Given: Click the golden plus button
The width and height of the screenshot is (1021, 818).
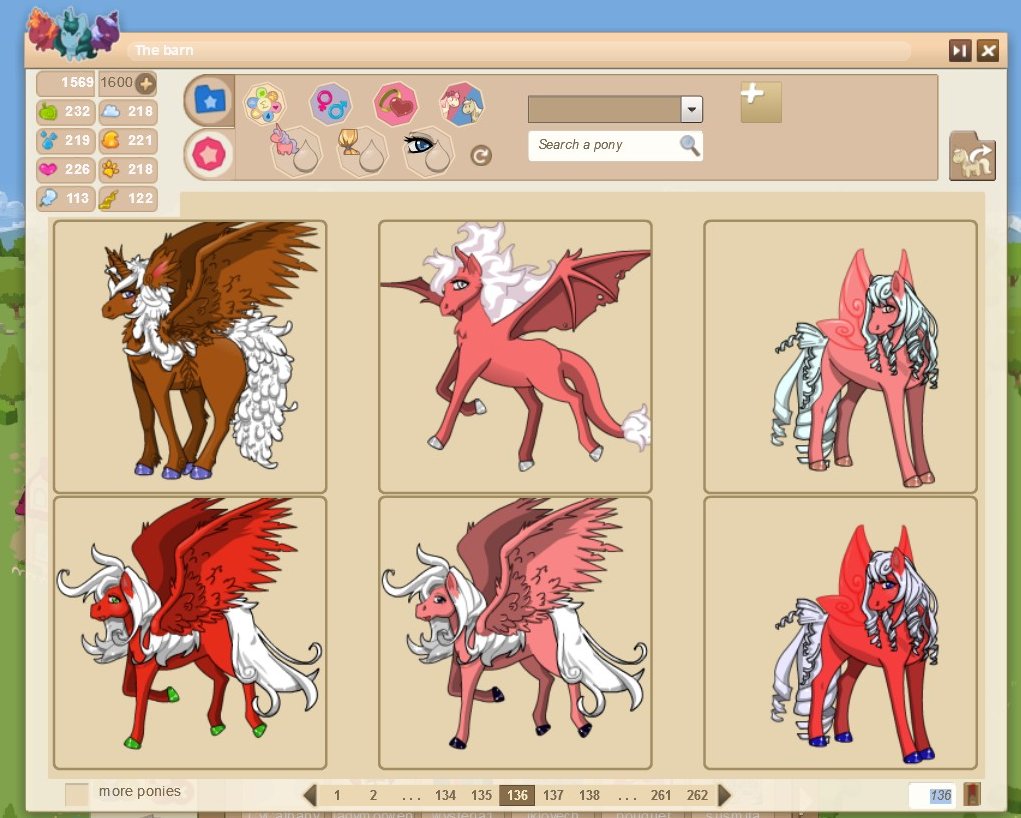Looking at the screenshot, I should [x=761, y=102].
